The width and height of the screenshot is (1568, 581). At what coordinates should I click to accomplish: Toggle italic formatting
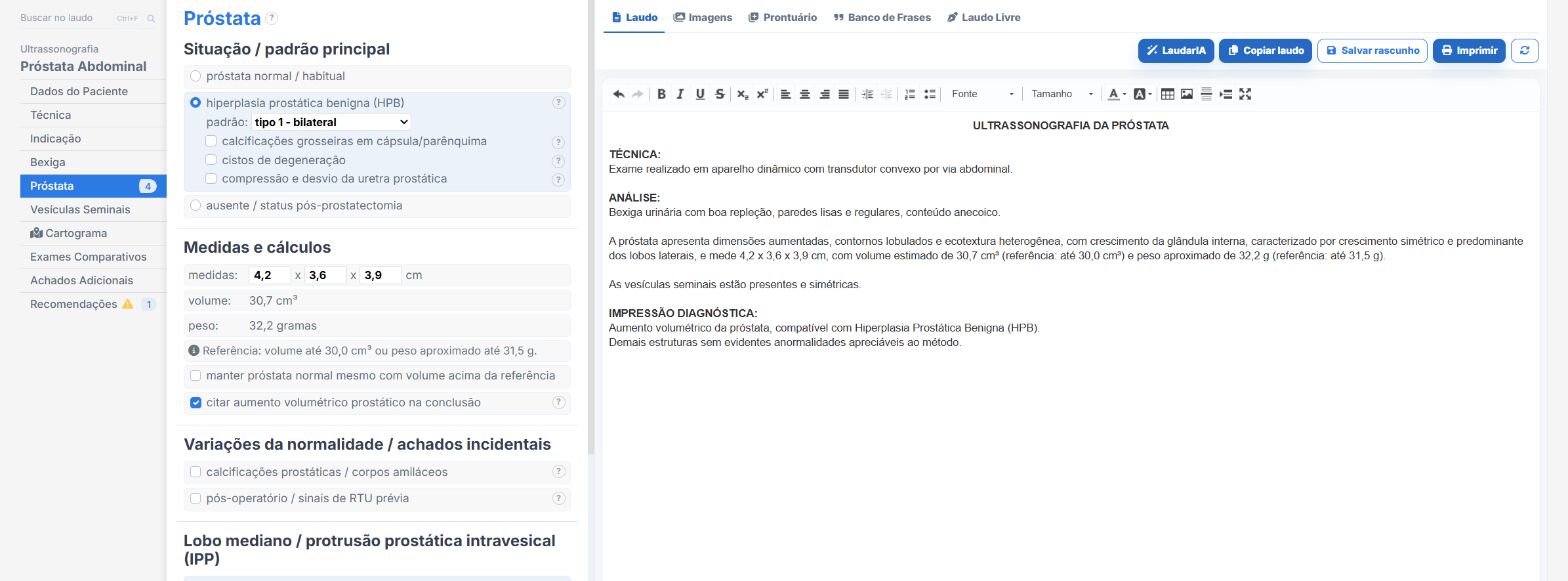click(x=680, y=94)
